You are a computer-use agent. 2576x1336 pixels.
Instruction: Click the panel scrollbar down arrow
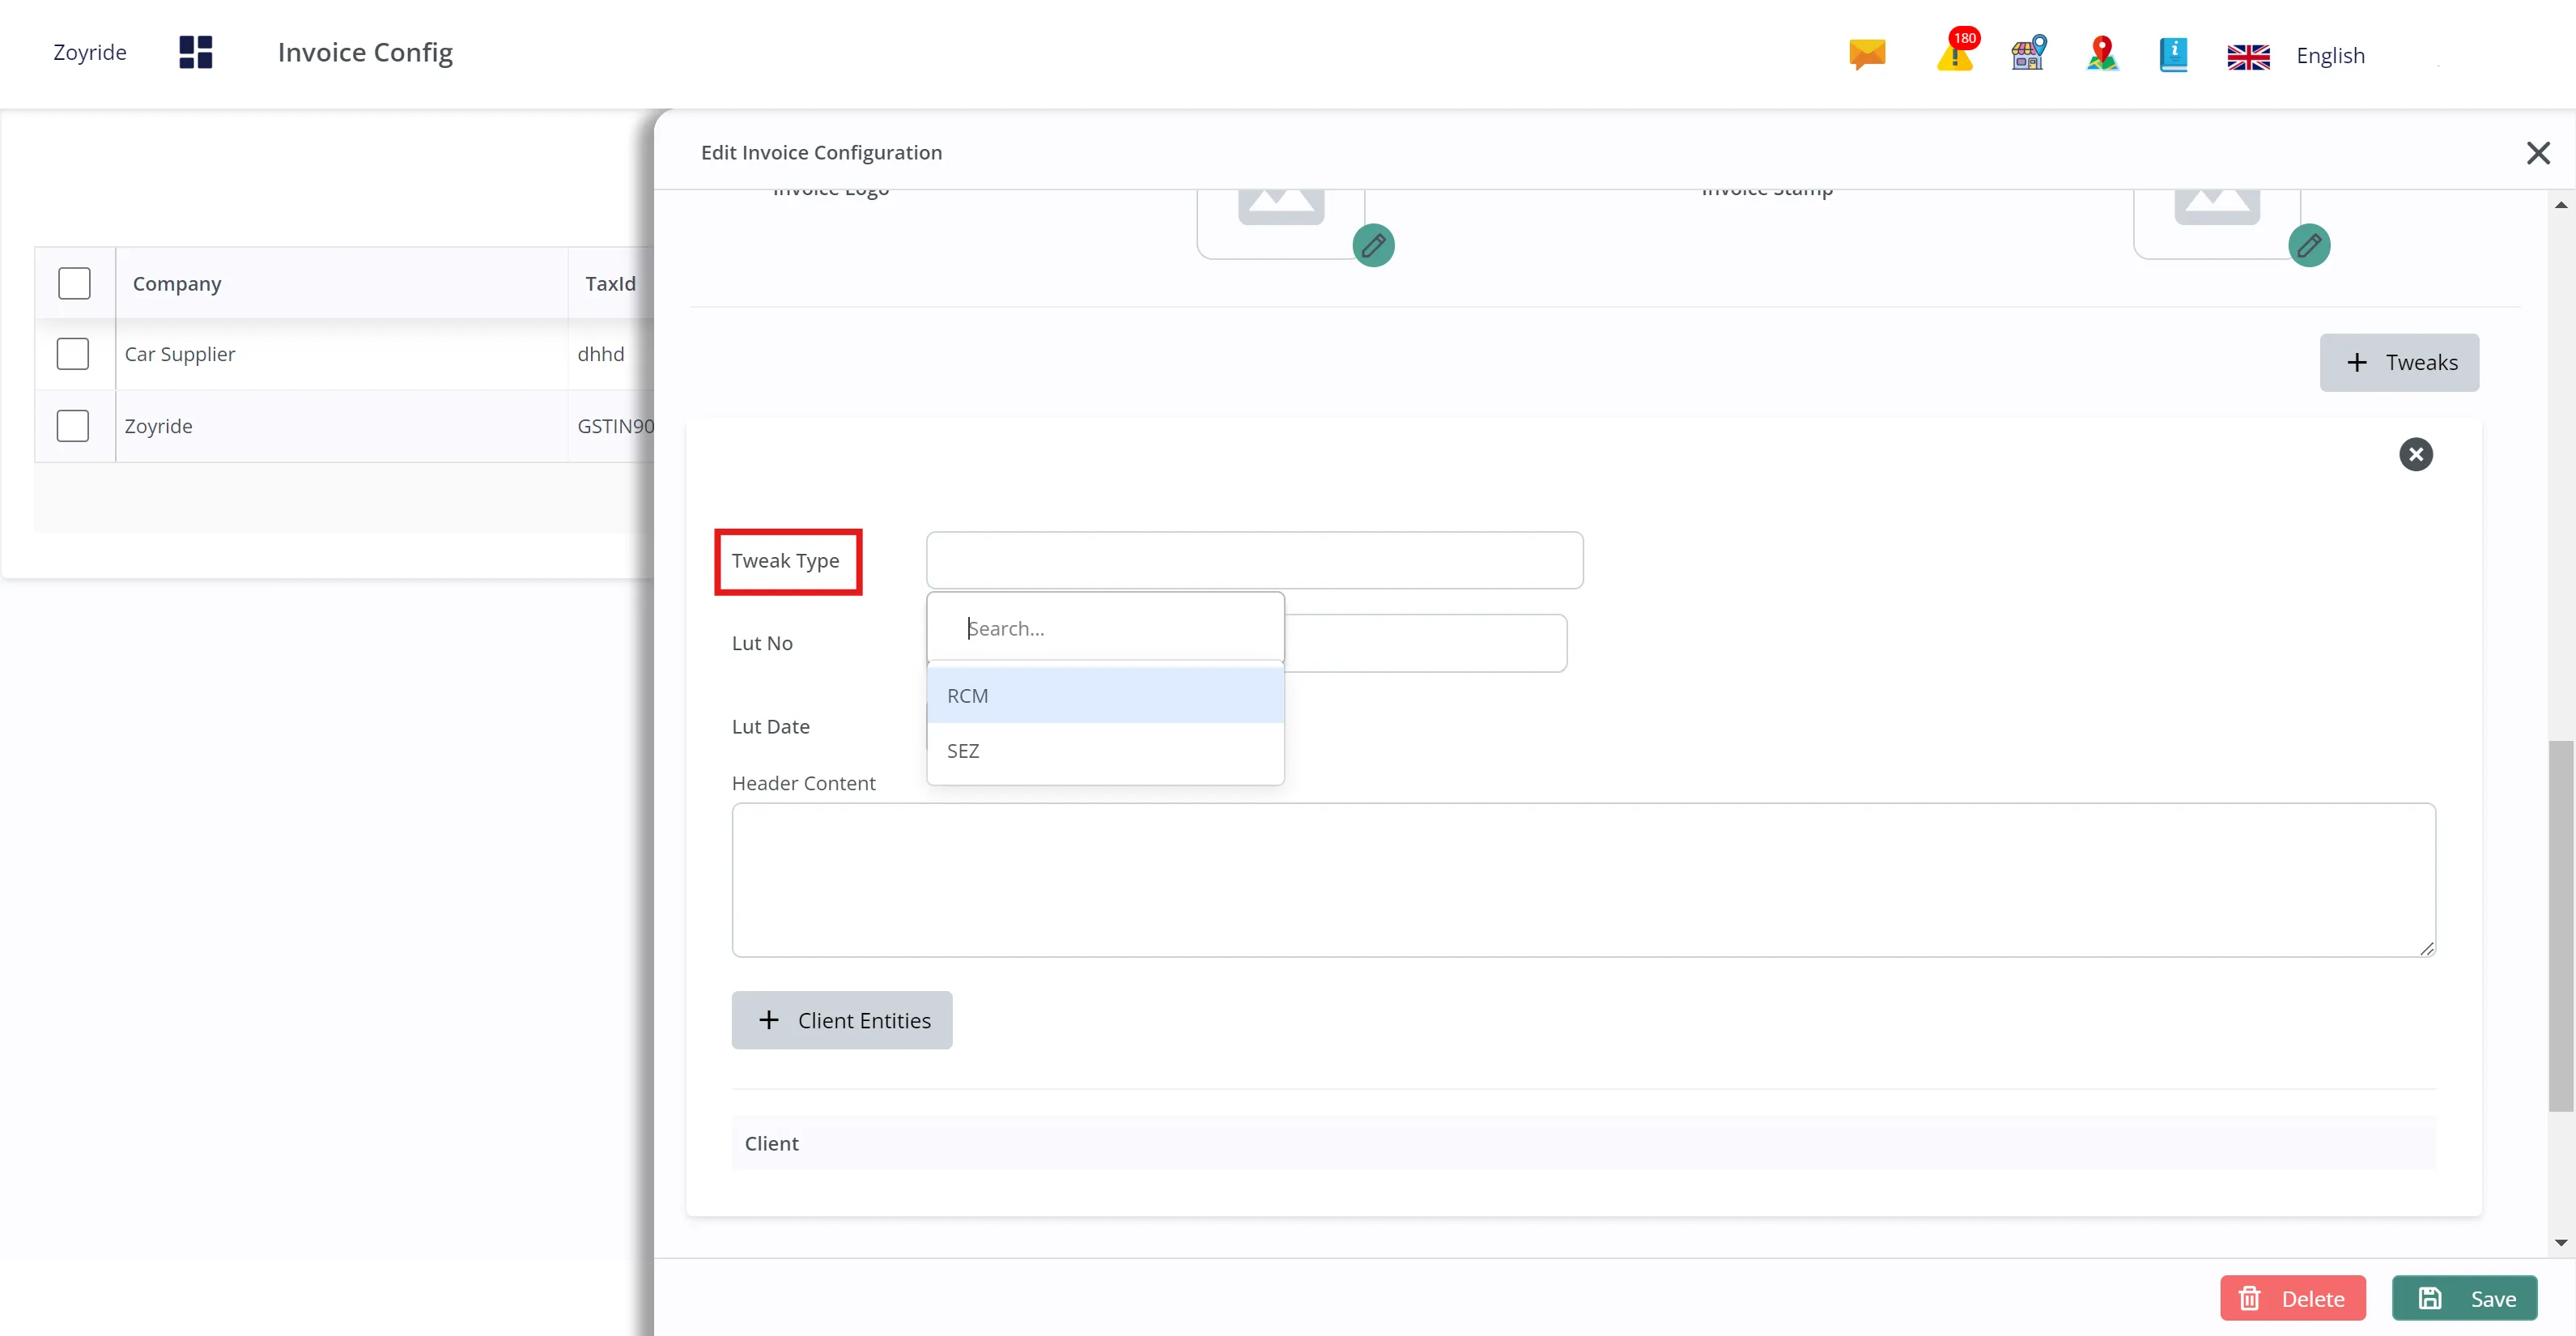coord(2561,1242)
